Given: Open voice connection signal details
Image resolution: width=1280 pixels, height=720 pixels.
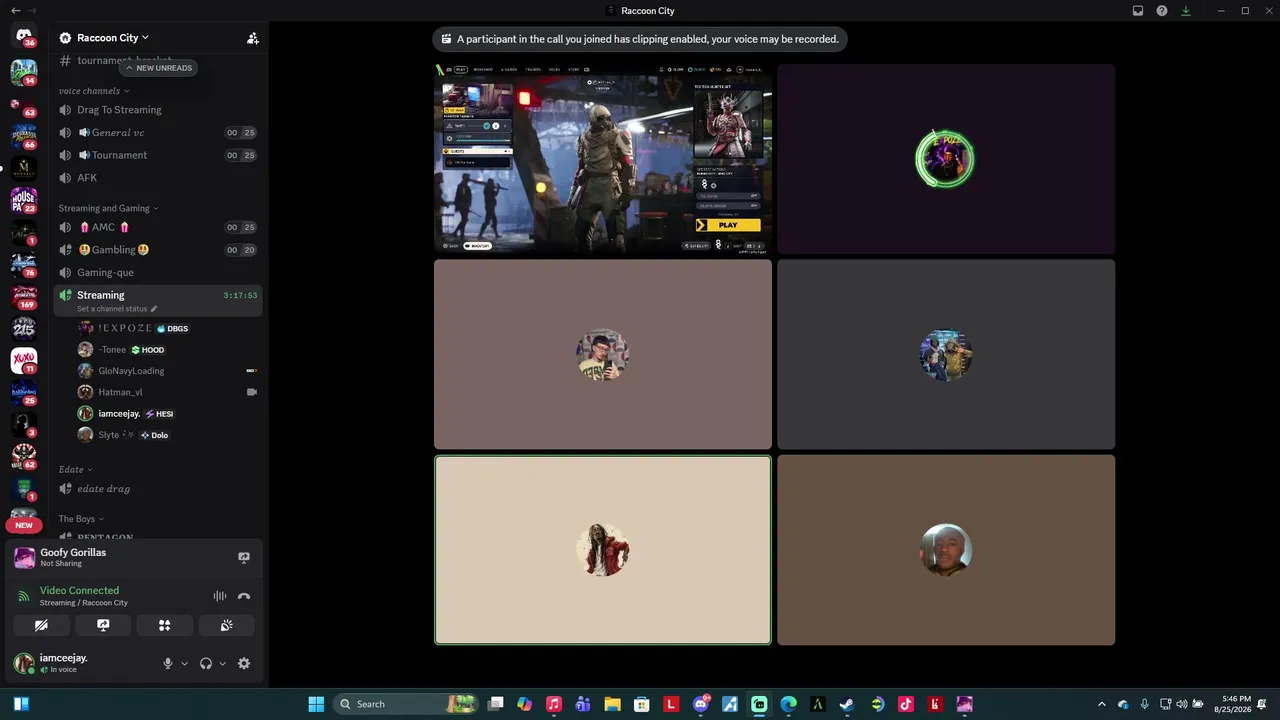Looking at the screenshot, I should pyautogui.click(x=24, y=596).
